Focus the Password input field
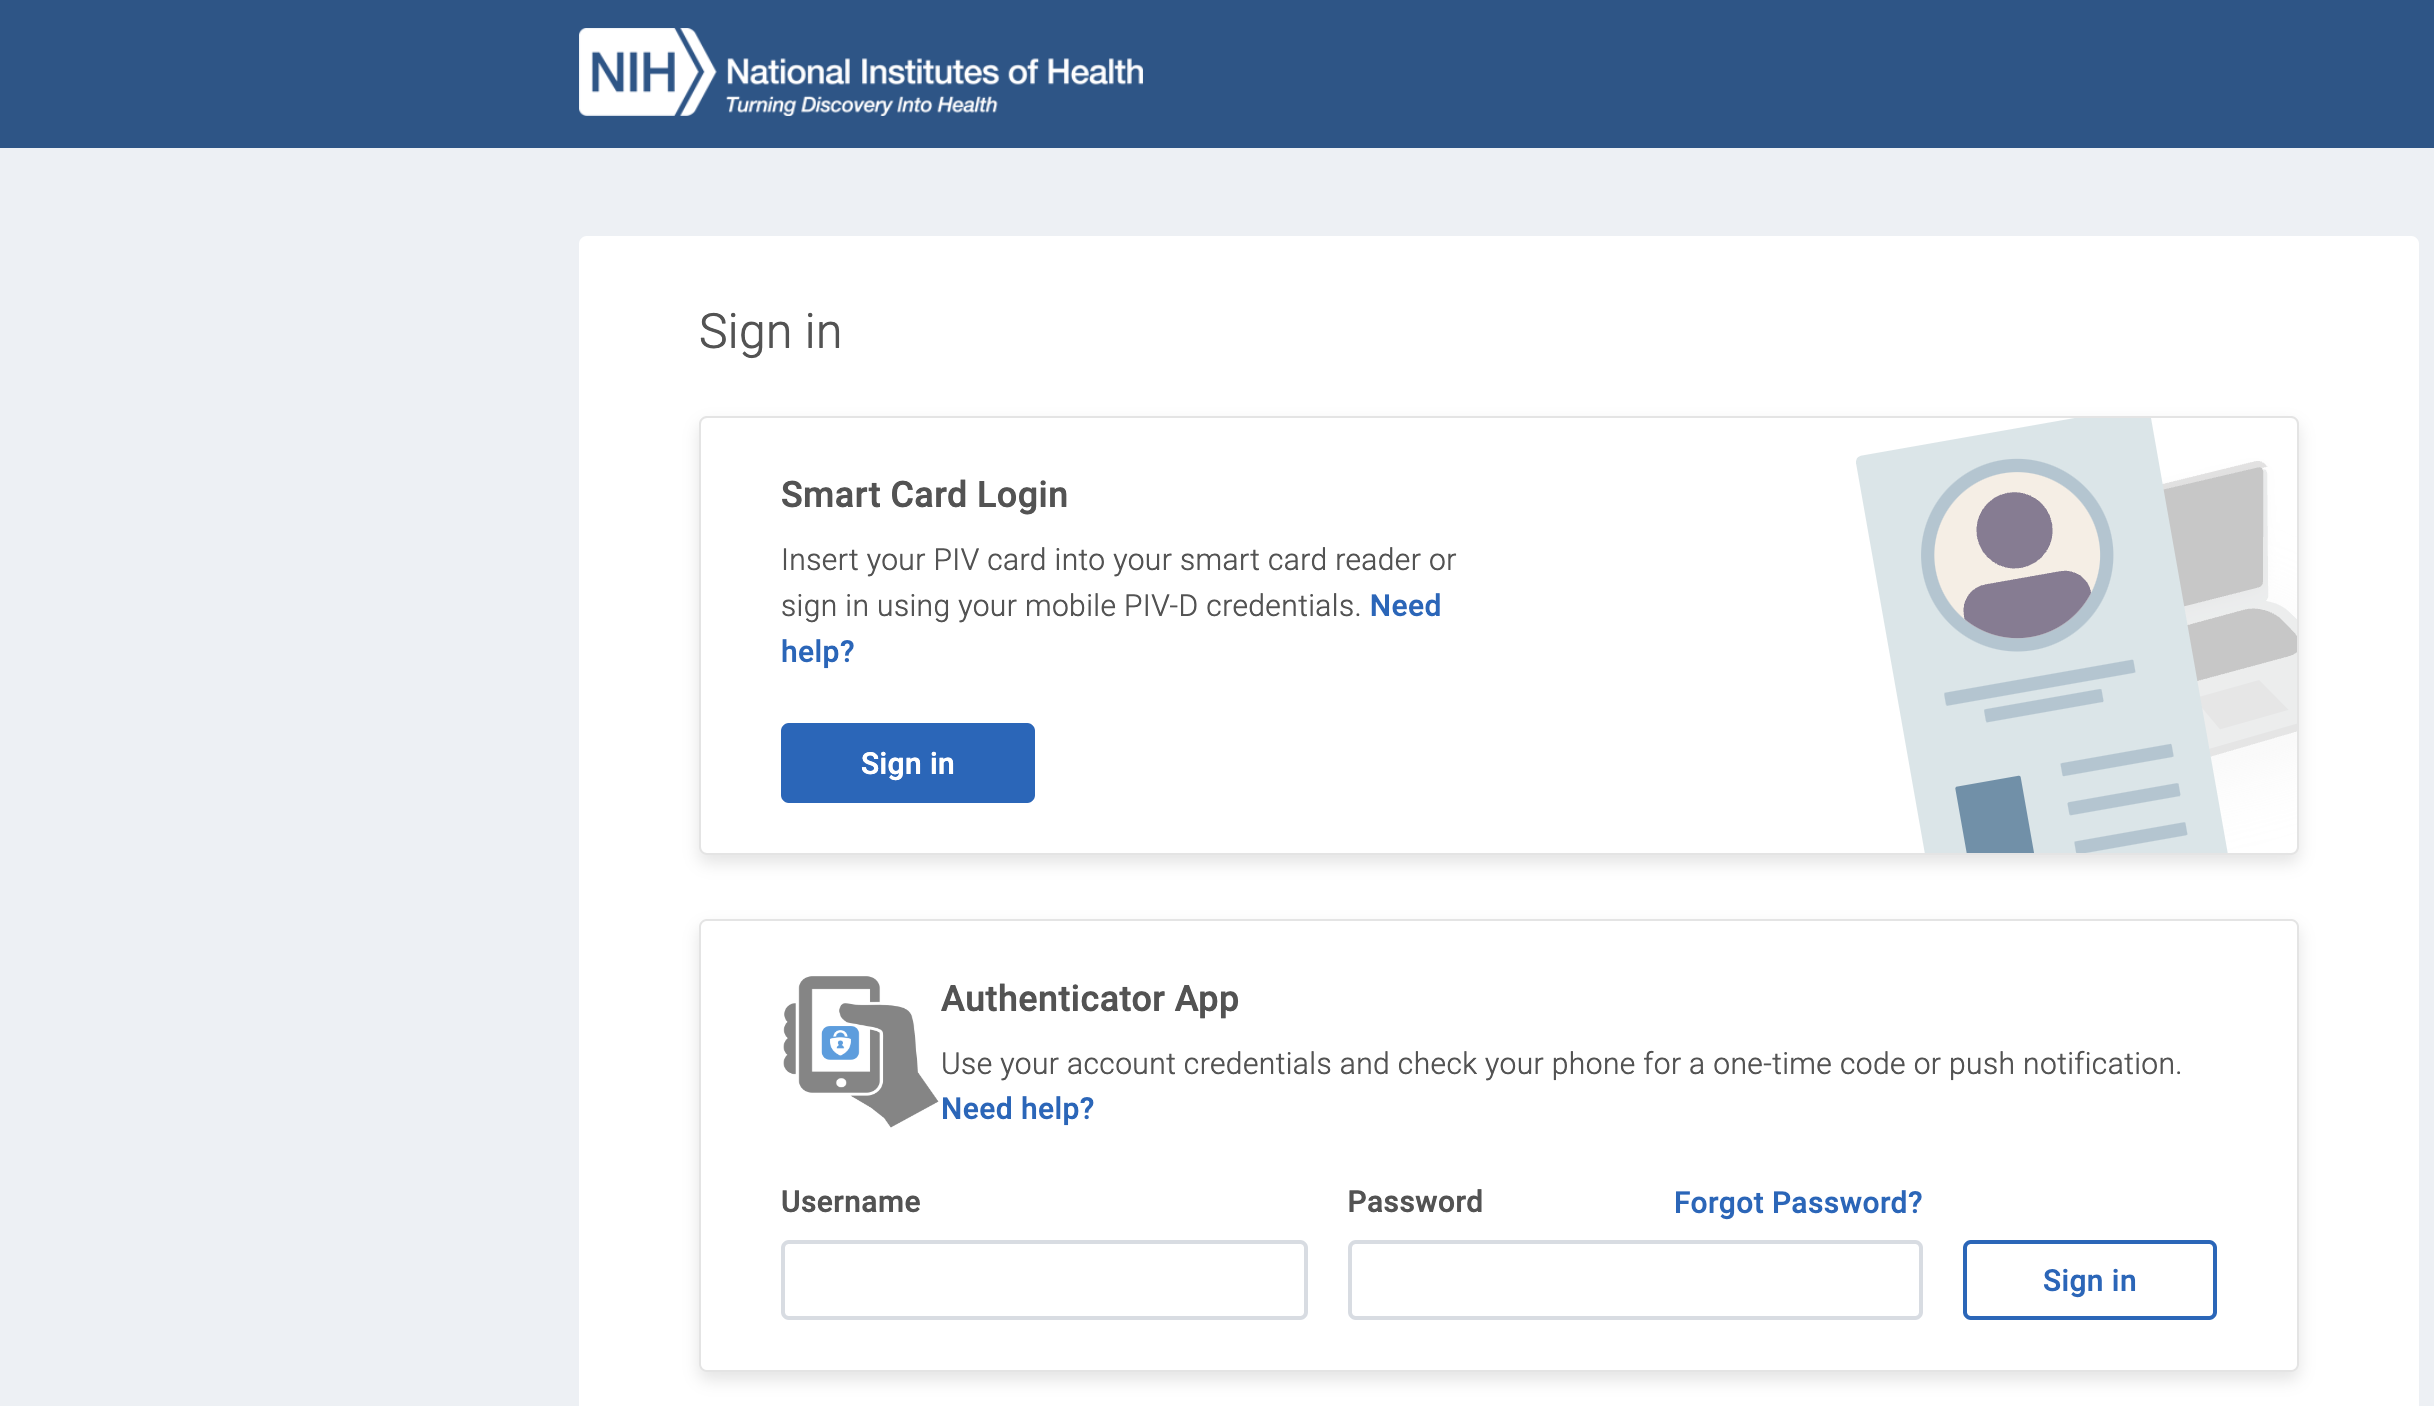This screenshot has width=2434, height=1406. click(1634, 1280)
